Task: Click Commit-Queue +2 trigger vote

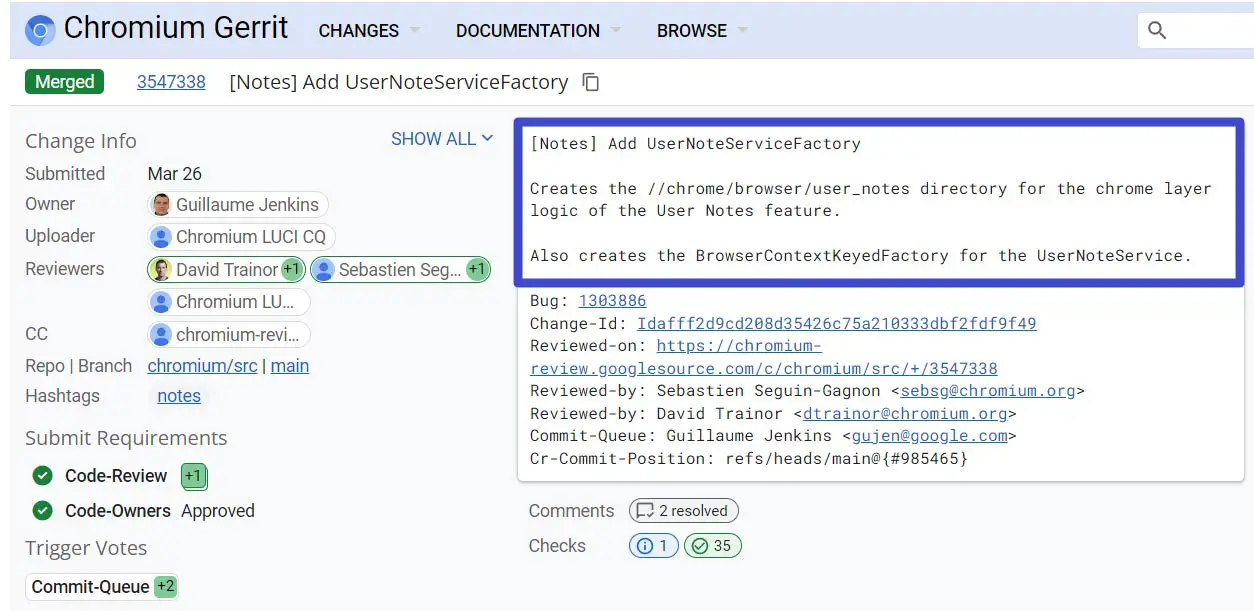Action: point(165,587)
